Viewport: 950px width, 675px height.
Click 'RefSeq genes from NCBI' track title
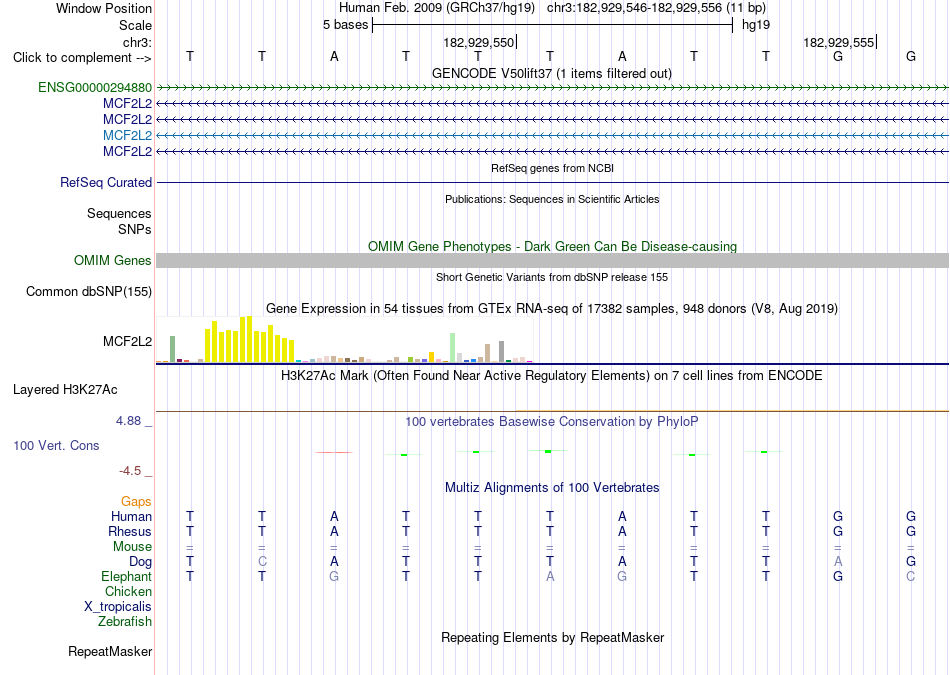coord(552,168)
